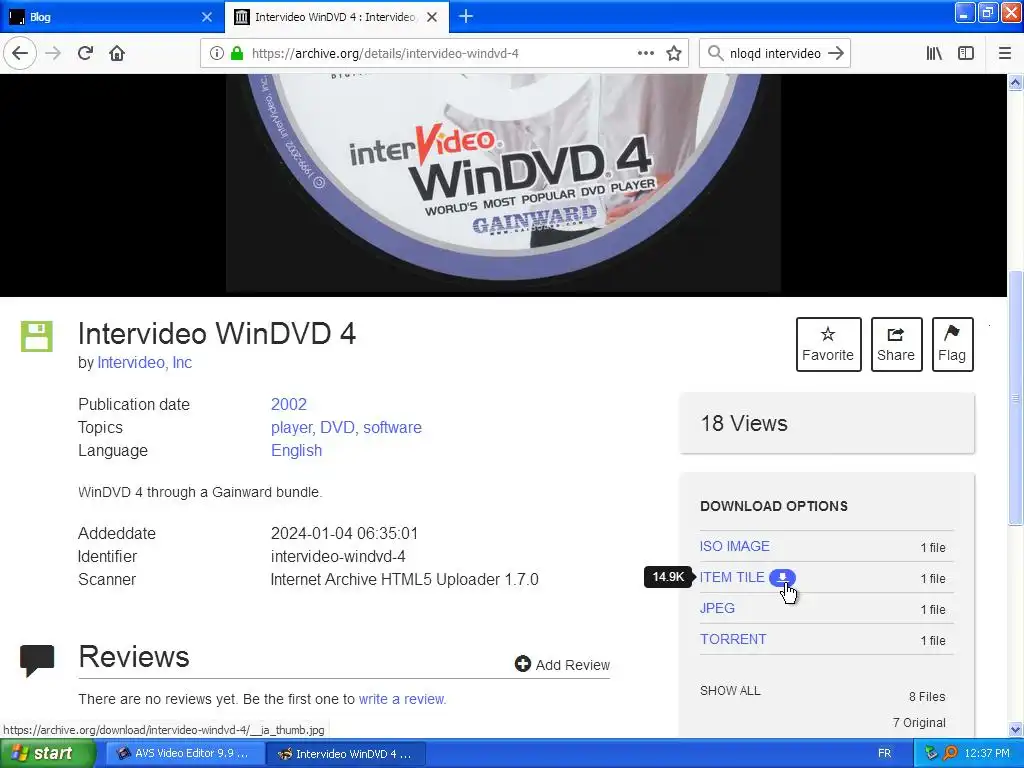
Task: Click the 12:37 PM clock
Action: (x=987, y=754)
